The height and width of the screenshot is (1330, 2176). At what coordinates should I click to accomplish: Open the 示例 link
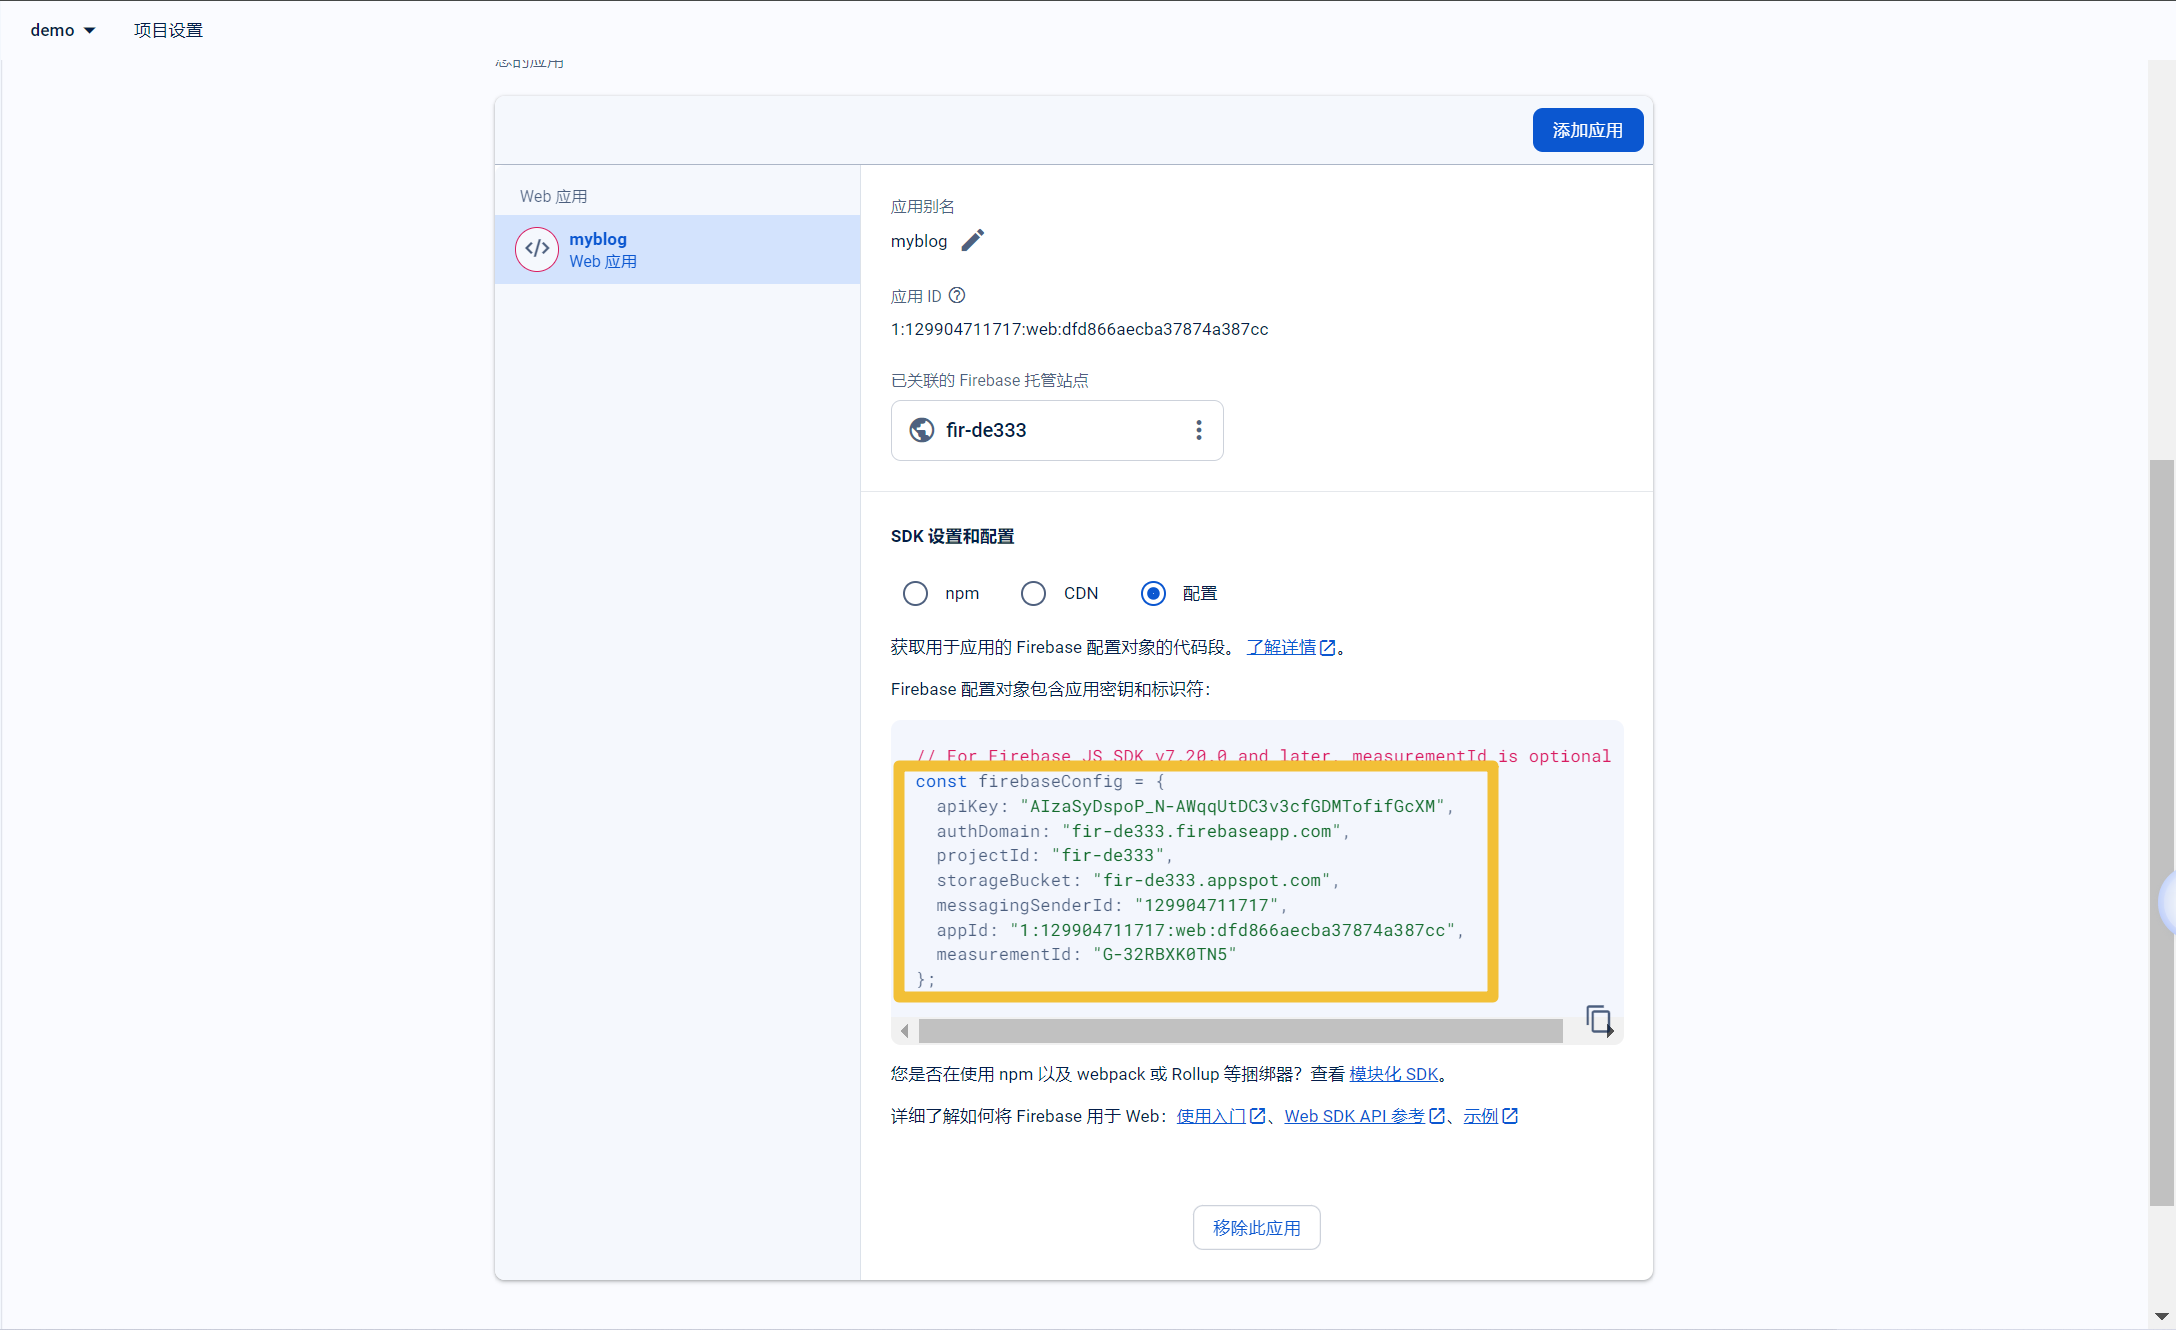coord(1480,1116)
